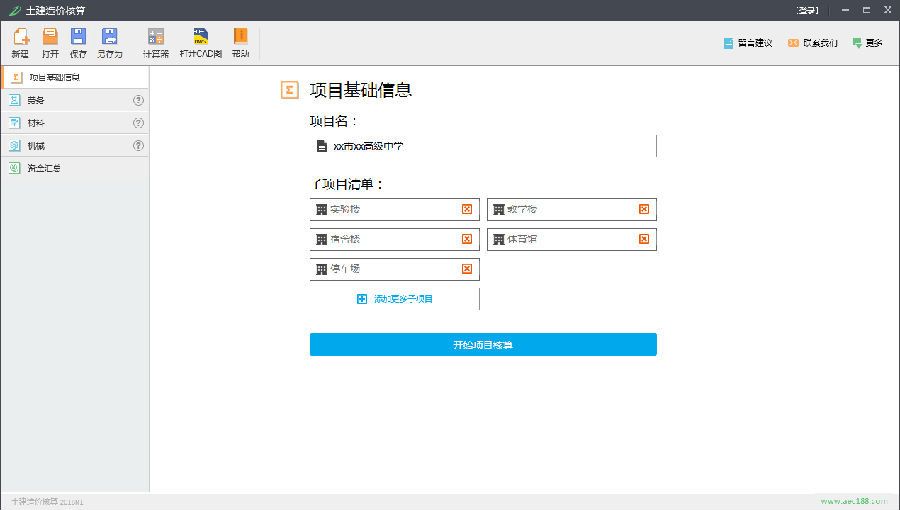This screenshot has height=510, width=900.
Task: Switch to the 综合汇总 section
Action: tap(75, 168)
